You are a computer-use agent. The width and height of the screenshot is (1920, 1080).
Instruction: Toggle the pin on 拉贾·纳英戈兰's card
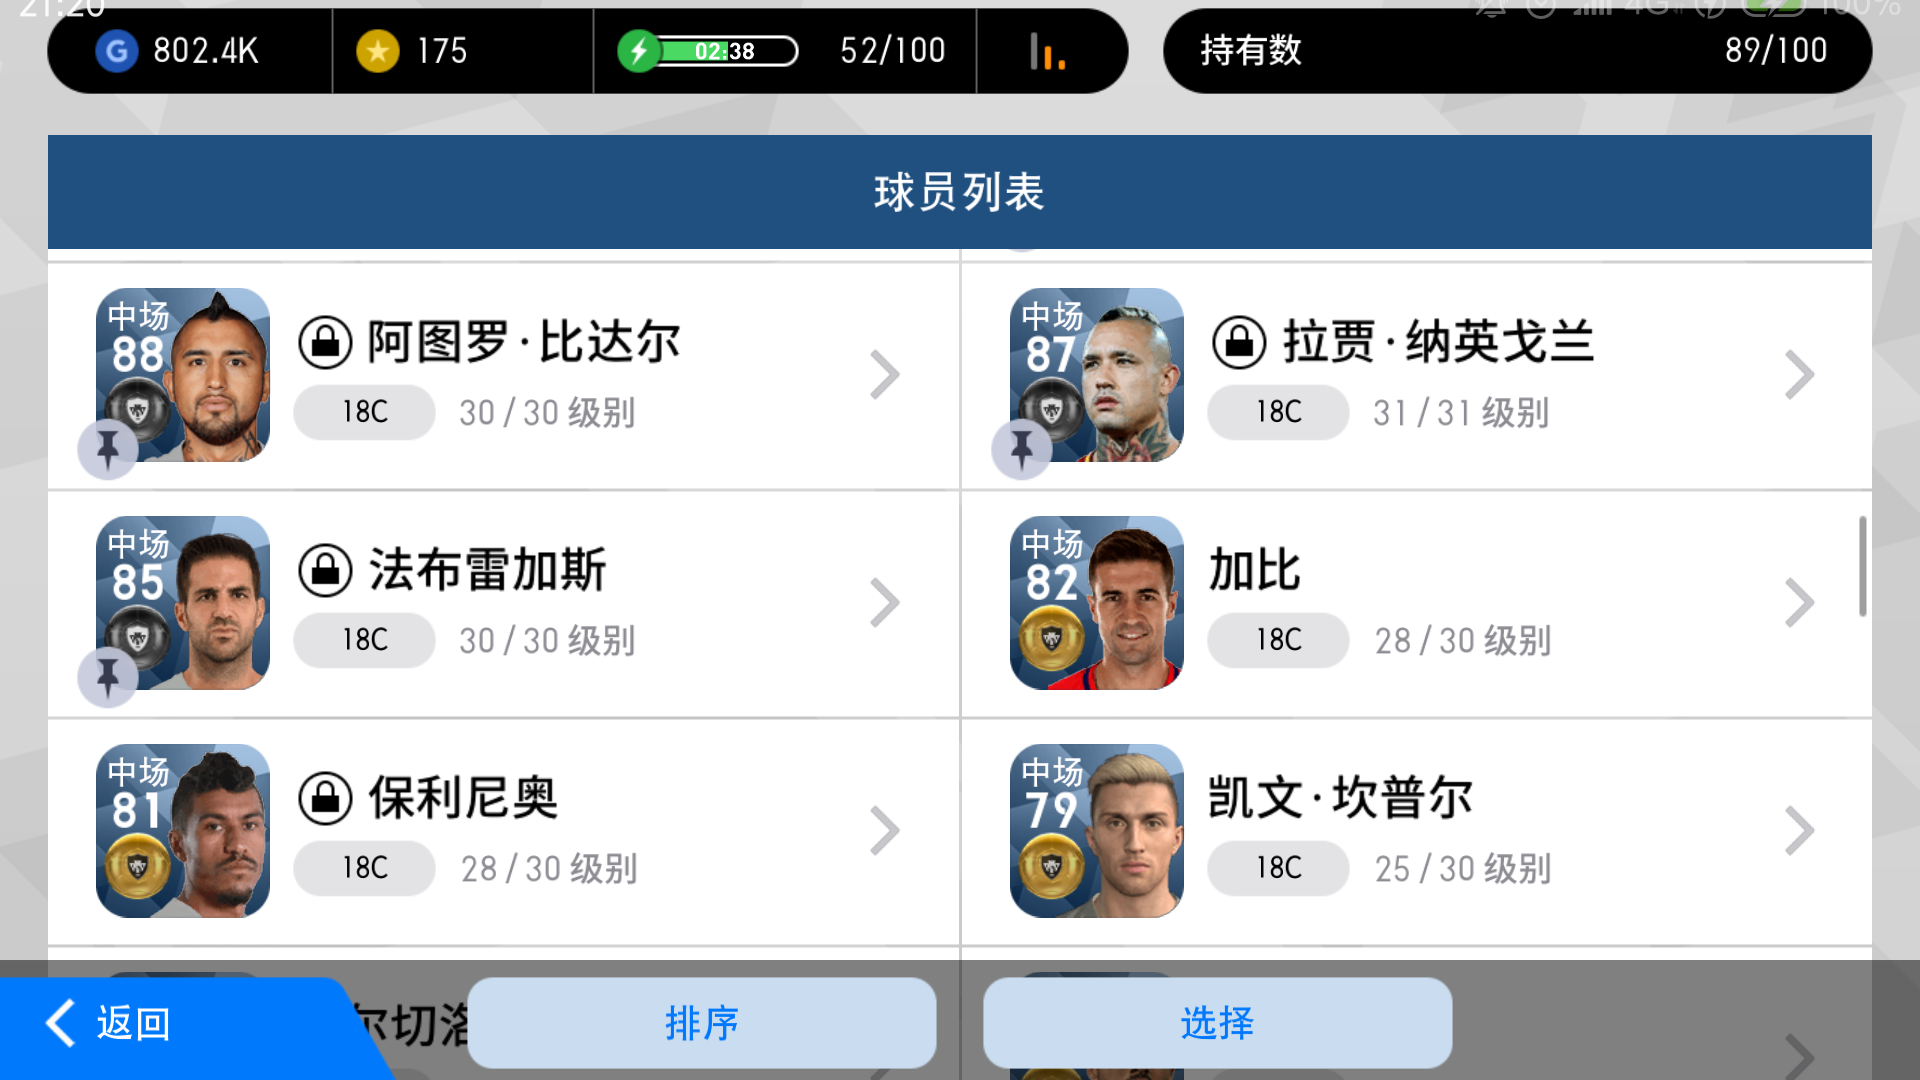(x=1022, y=449)
